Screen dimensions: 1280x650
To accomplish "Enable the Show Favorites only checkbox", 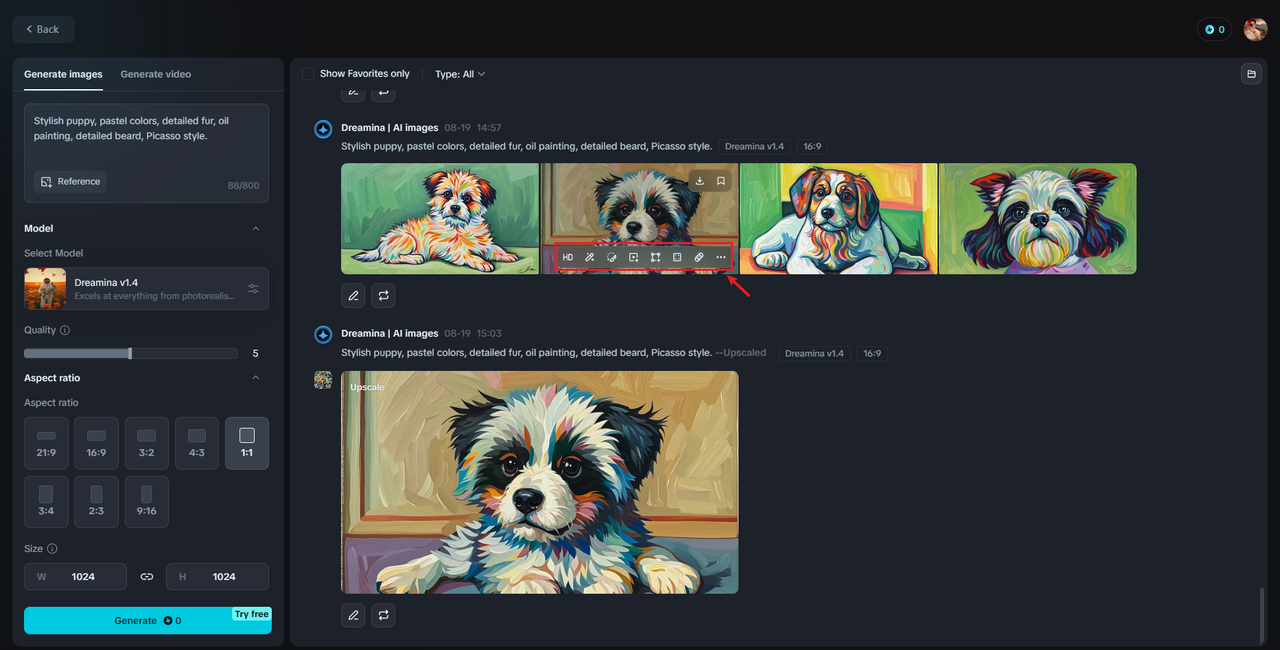I will pyautogui.click(x=308, y=74).
